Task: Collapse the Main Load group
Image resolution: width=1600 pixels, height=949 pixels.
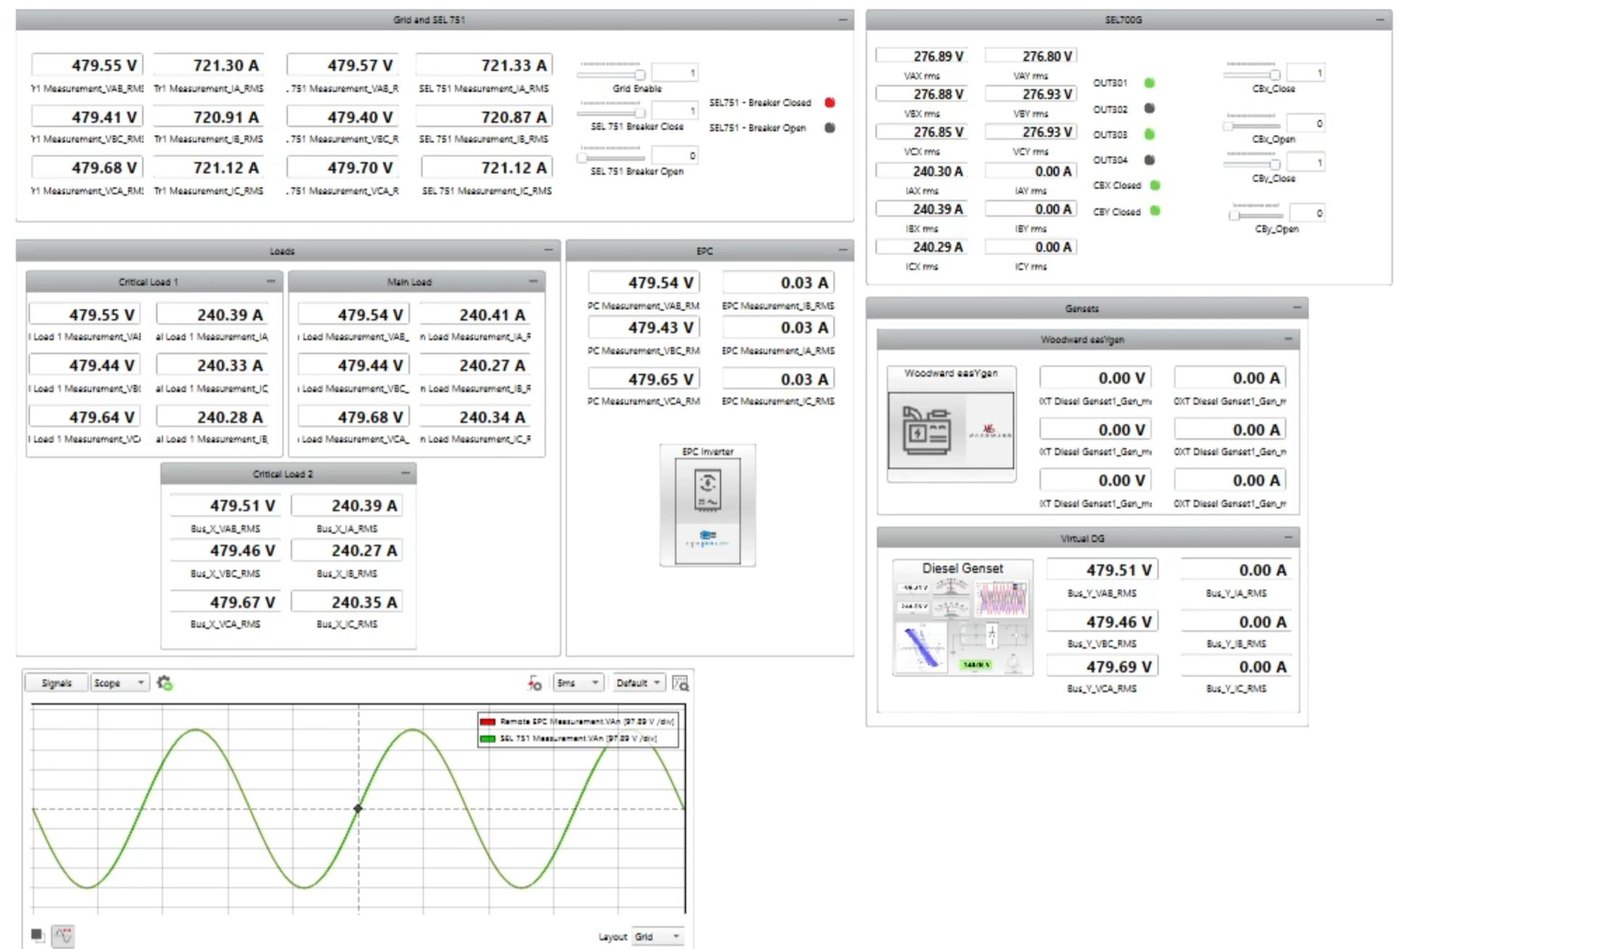Action: pos(533,281)
